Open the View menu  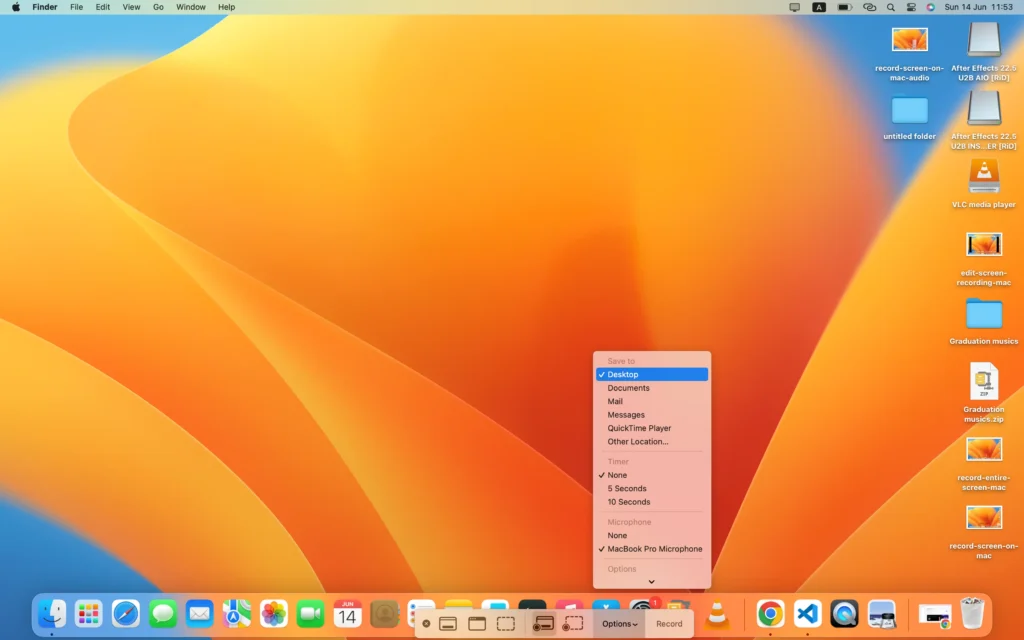coord(131,7)
